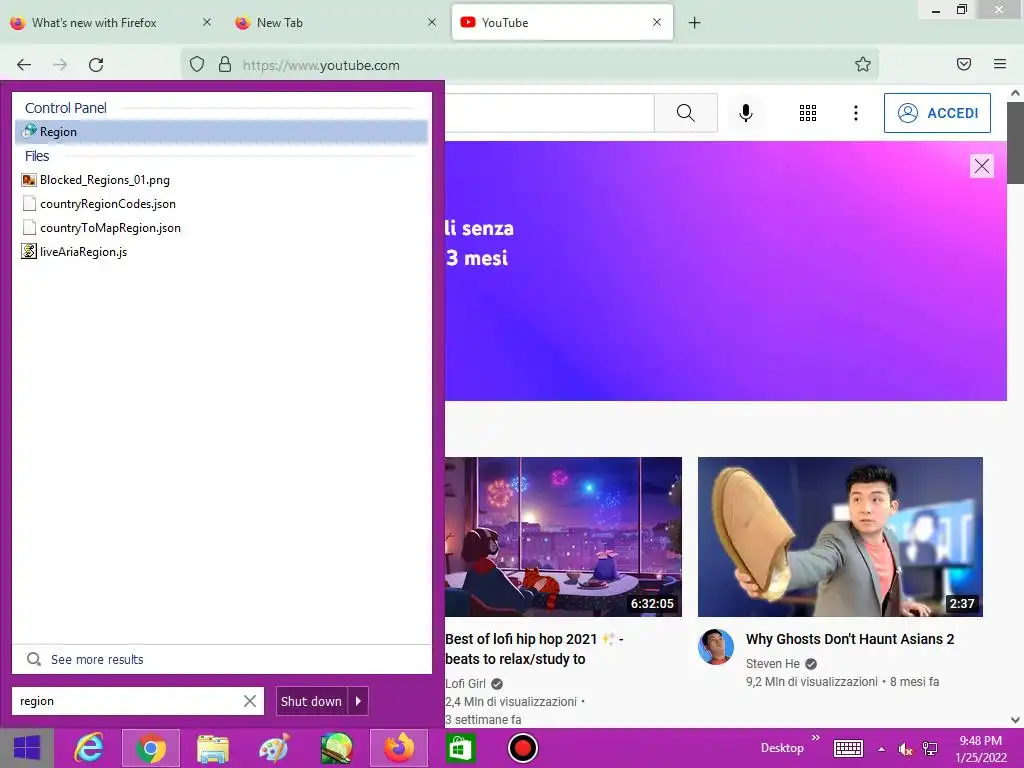Click See more results link
This screenshot has width=1024, height=768.
[x=97, y=660]
